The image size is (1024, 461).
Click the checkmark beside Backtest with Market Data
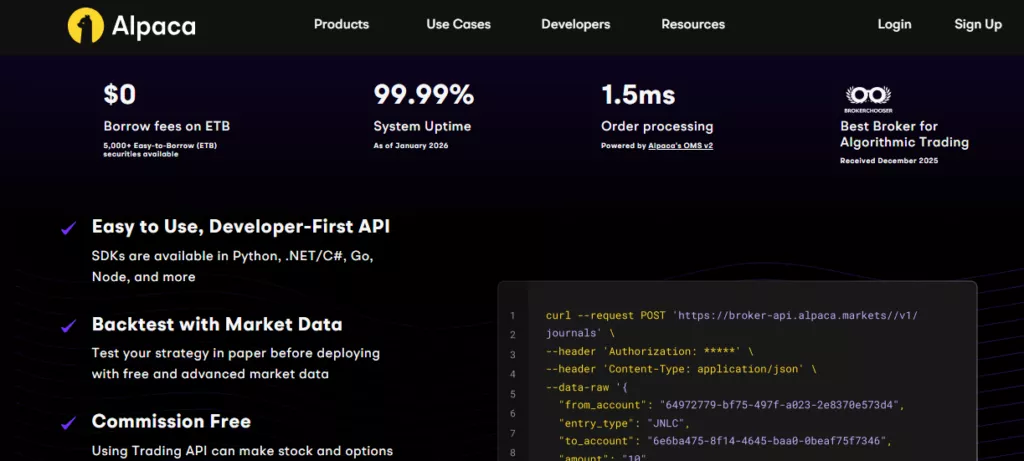69,326
